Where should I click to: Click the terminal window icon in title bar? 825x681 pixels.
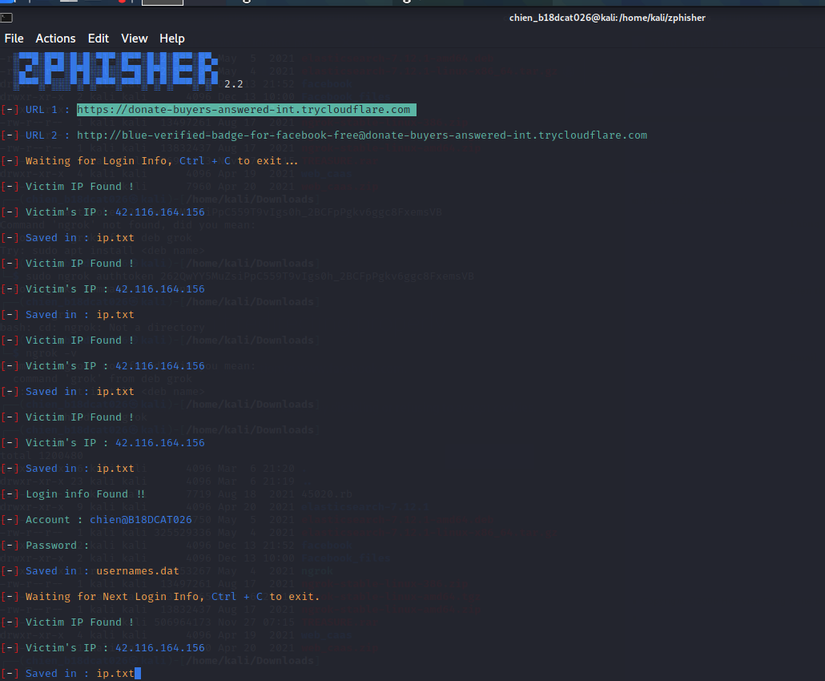coord(6,18)
